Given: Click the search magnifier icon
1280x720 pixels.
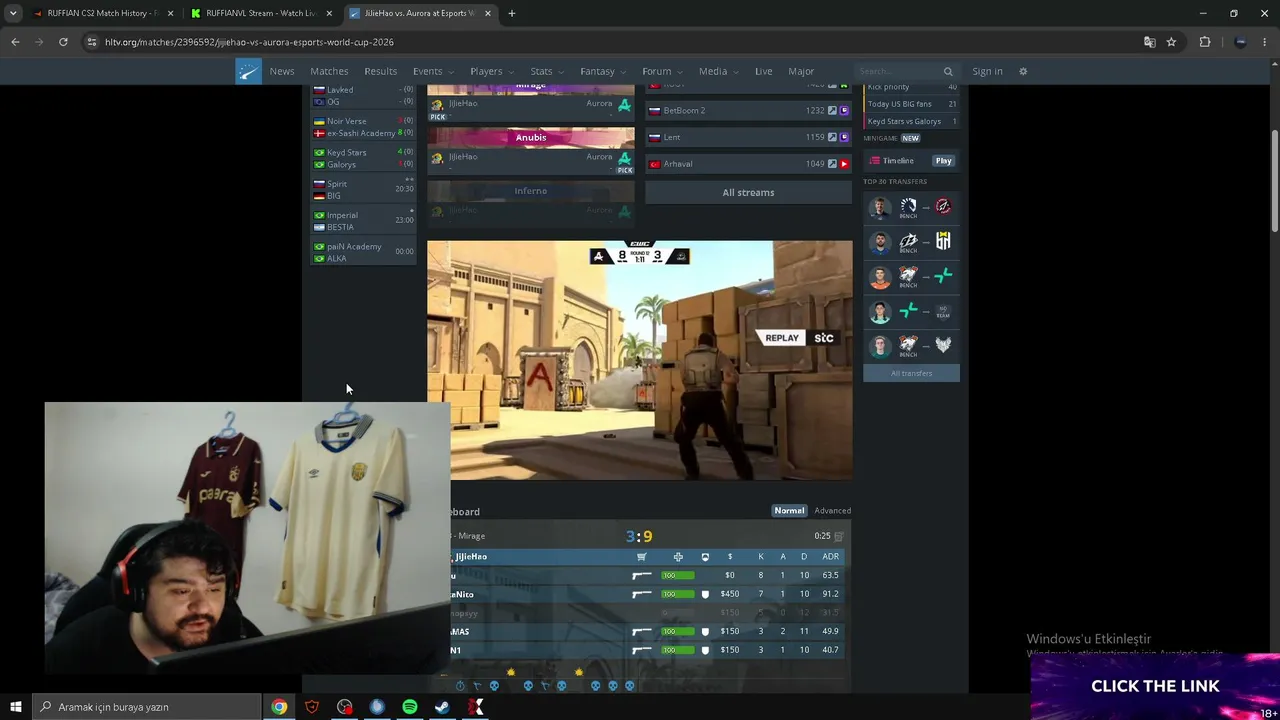Looking at the screenshot, I should (948, 71).
